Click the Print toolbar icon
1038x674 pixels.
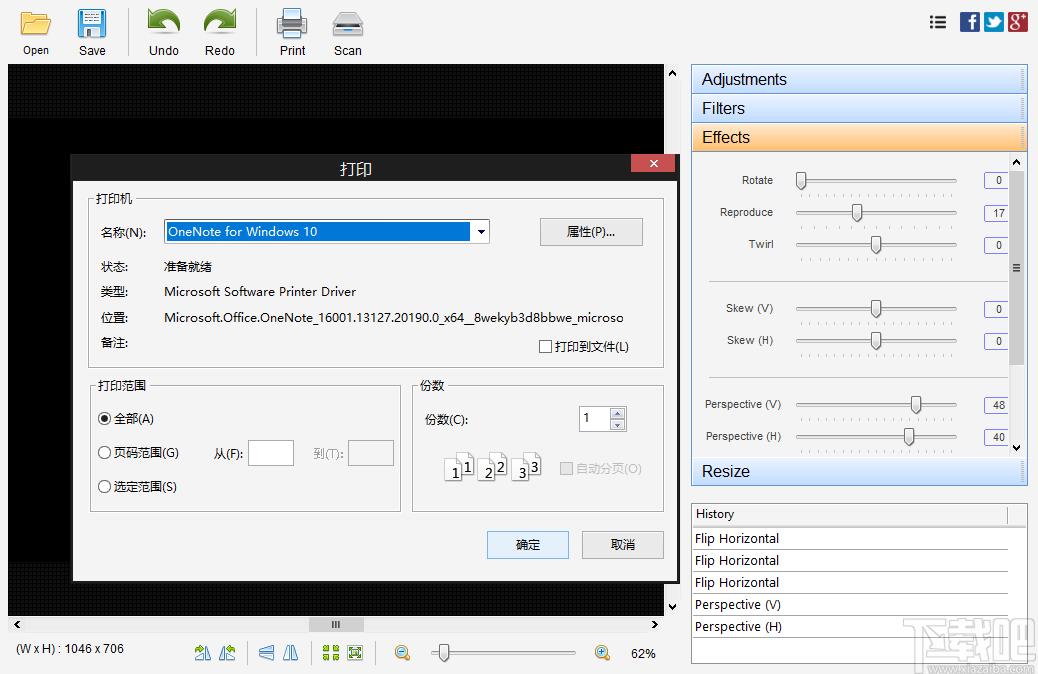[x=292, y=24]
